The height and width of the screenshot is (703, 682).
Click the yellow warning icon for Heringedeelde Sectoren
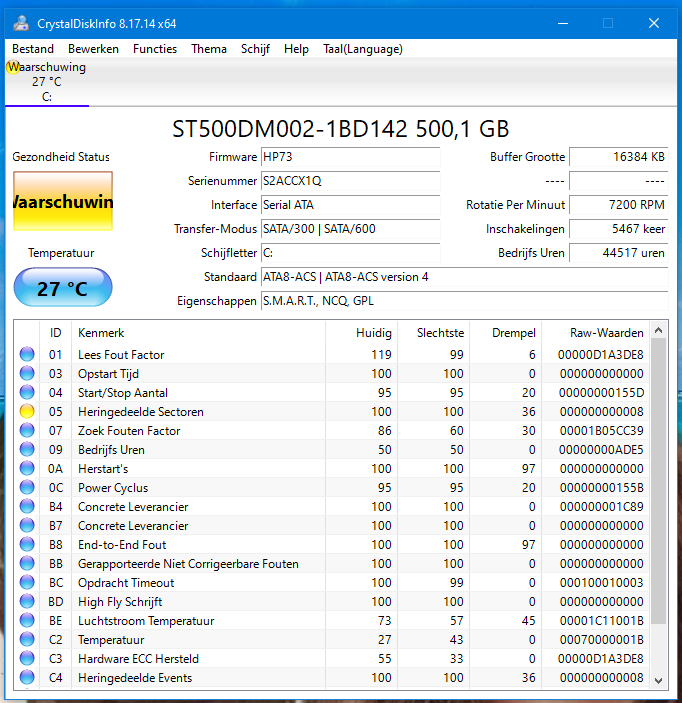pyautogui.click(x=27, y=411)
